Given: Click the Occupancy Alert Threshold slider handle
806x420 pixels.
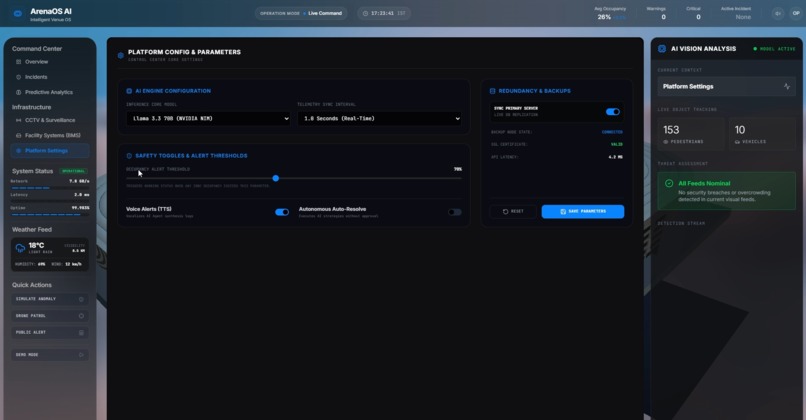Looking at the screenshot, I should point(276,178).
